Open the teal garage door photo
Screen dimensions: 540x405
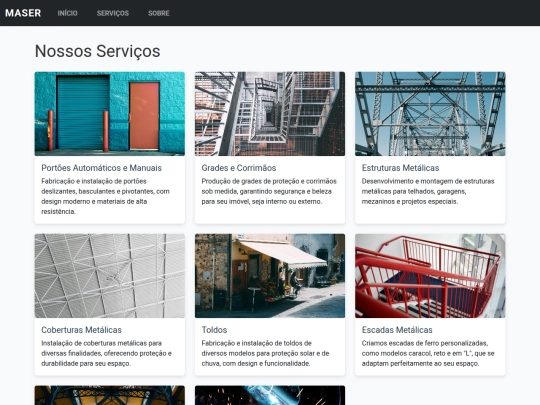110,114
